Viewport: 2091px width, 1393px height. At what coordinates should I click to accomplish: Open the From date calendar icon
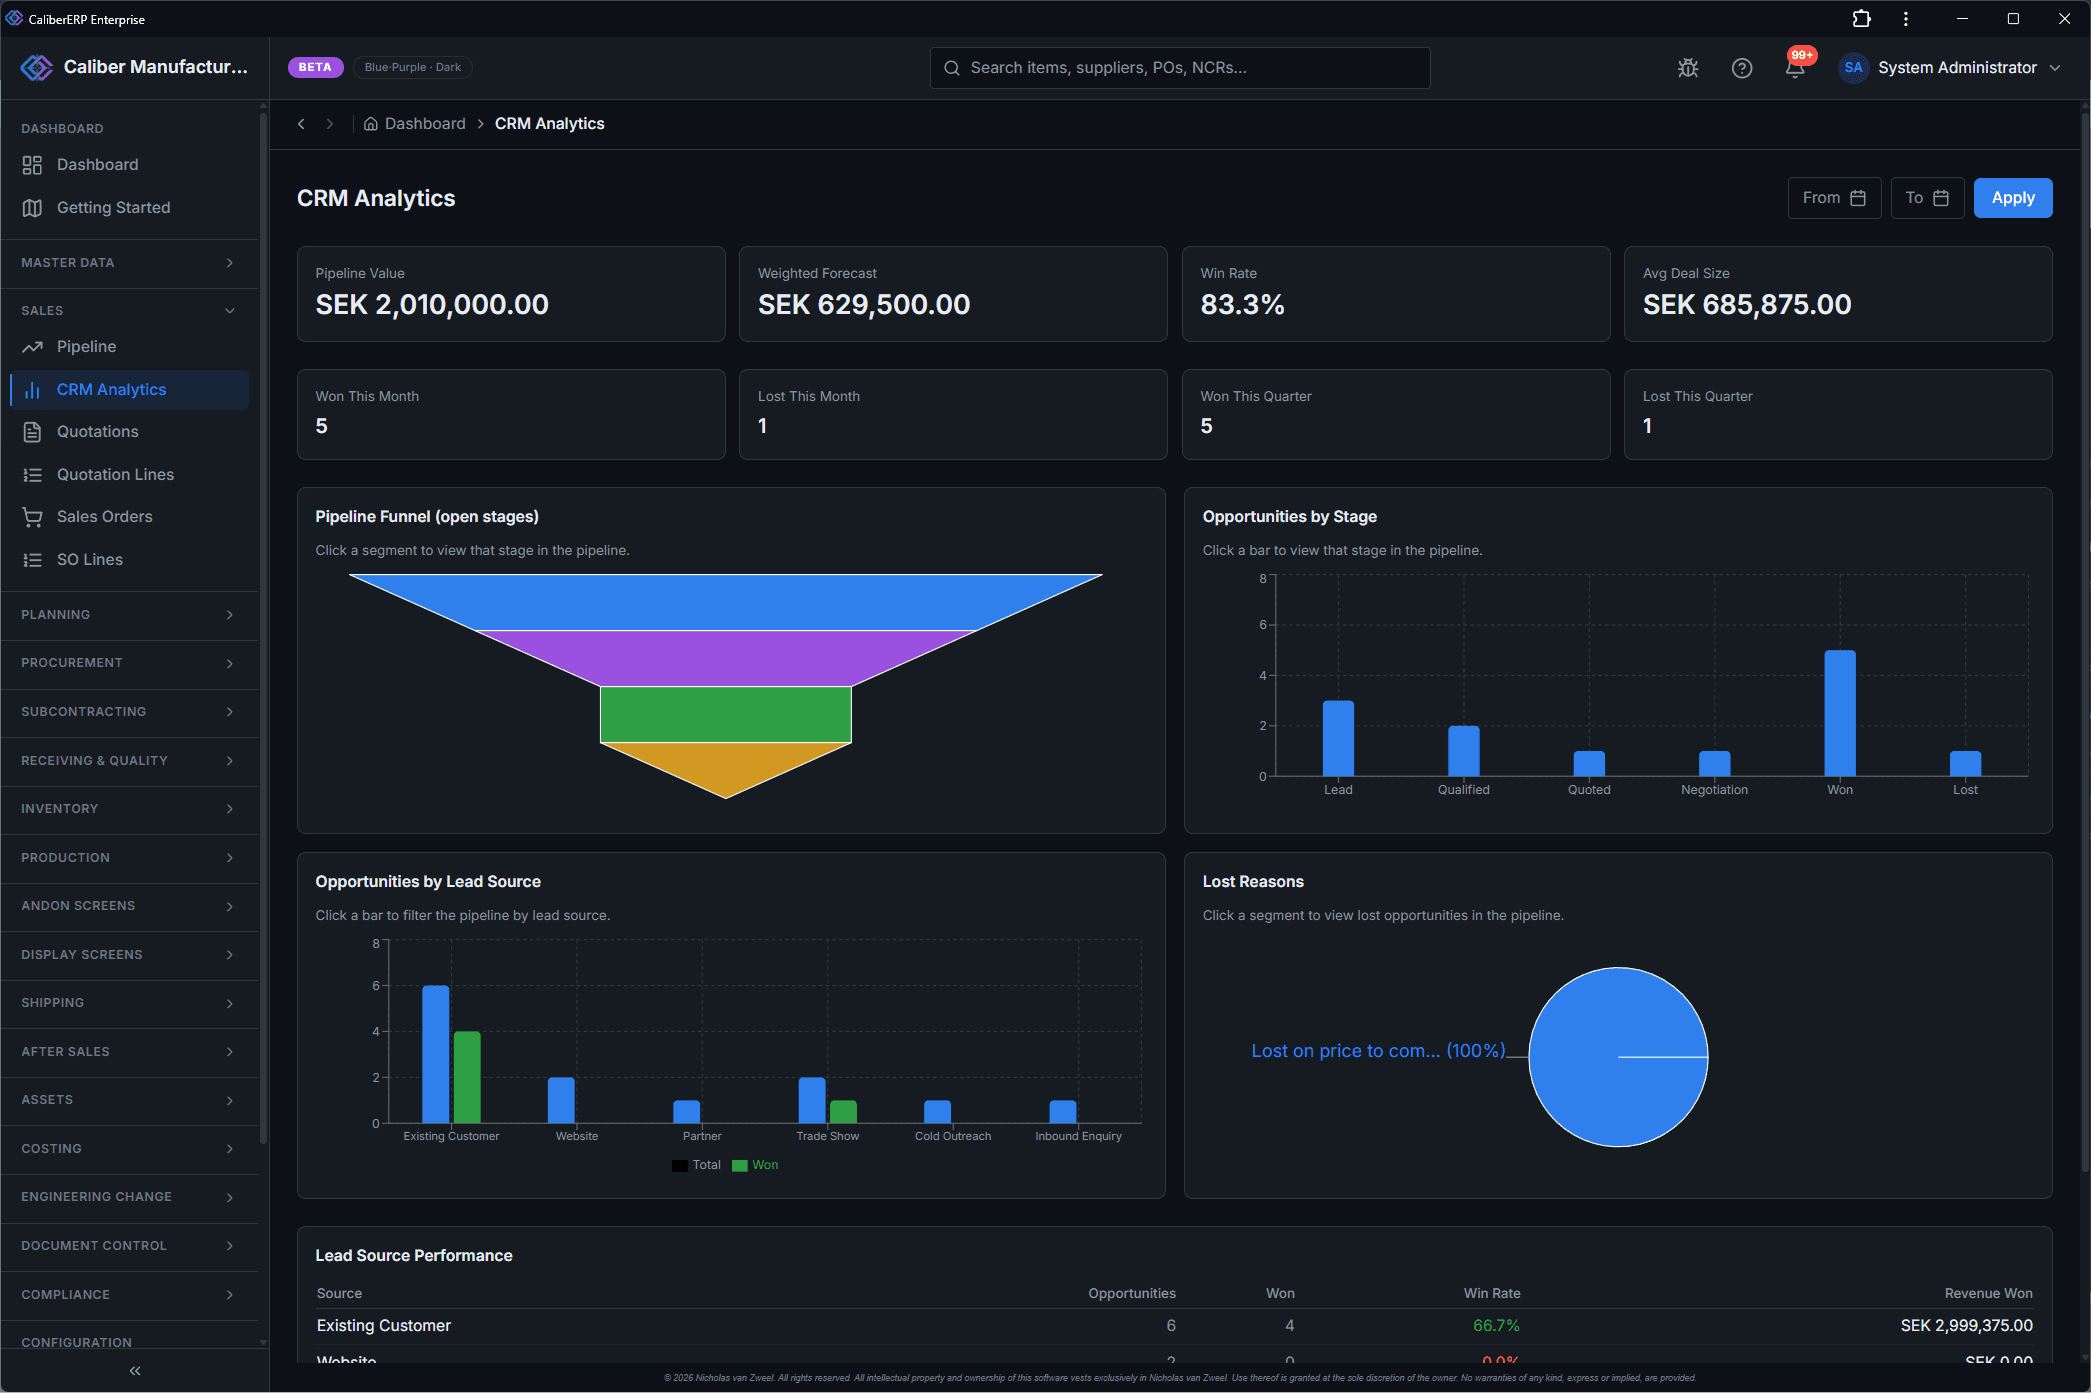click(x=1858, y=198)
